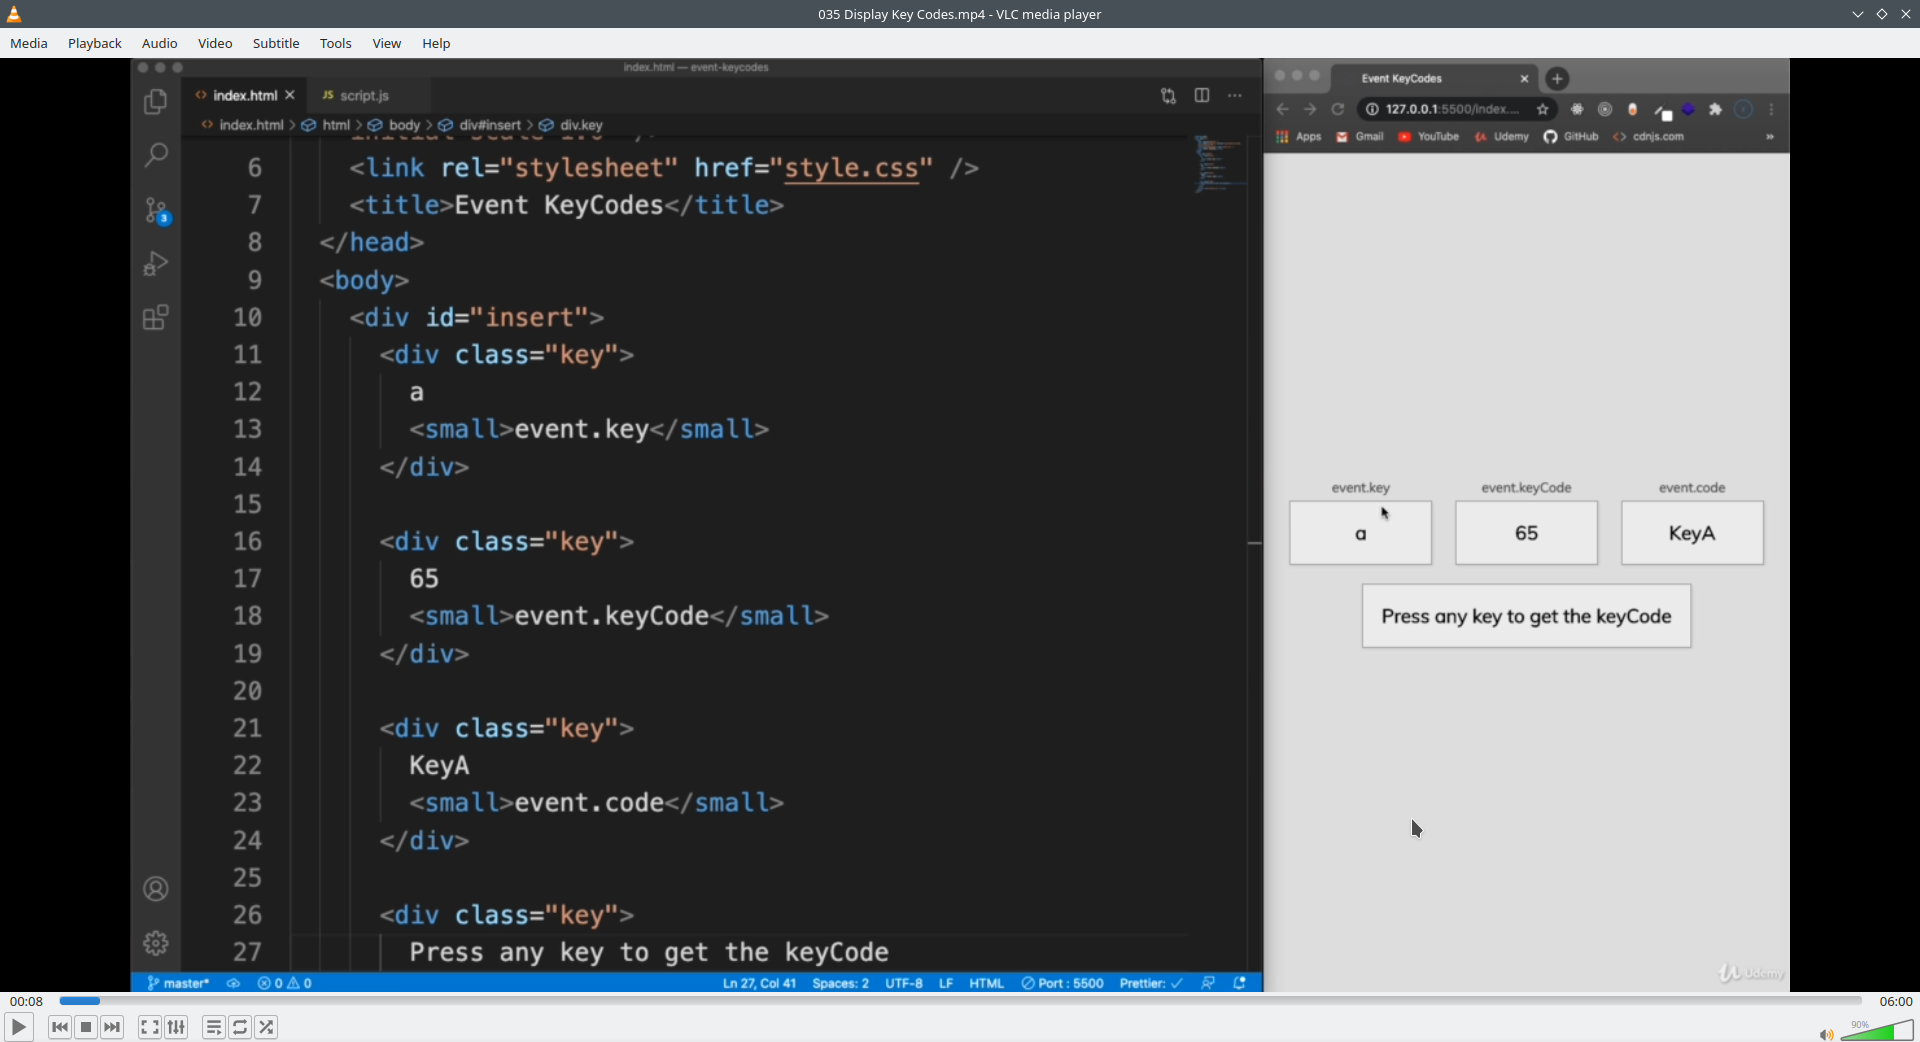Change encoding via UTF-8
The image size is (1920, 1042).
tap(904, 983)
